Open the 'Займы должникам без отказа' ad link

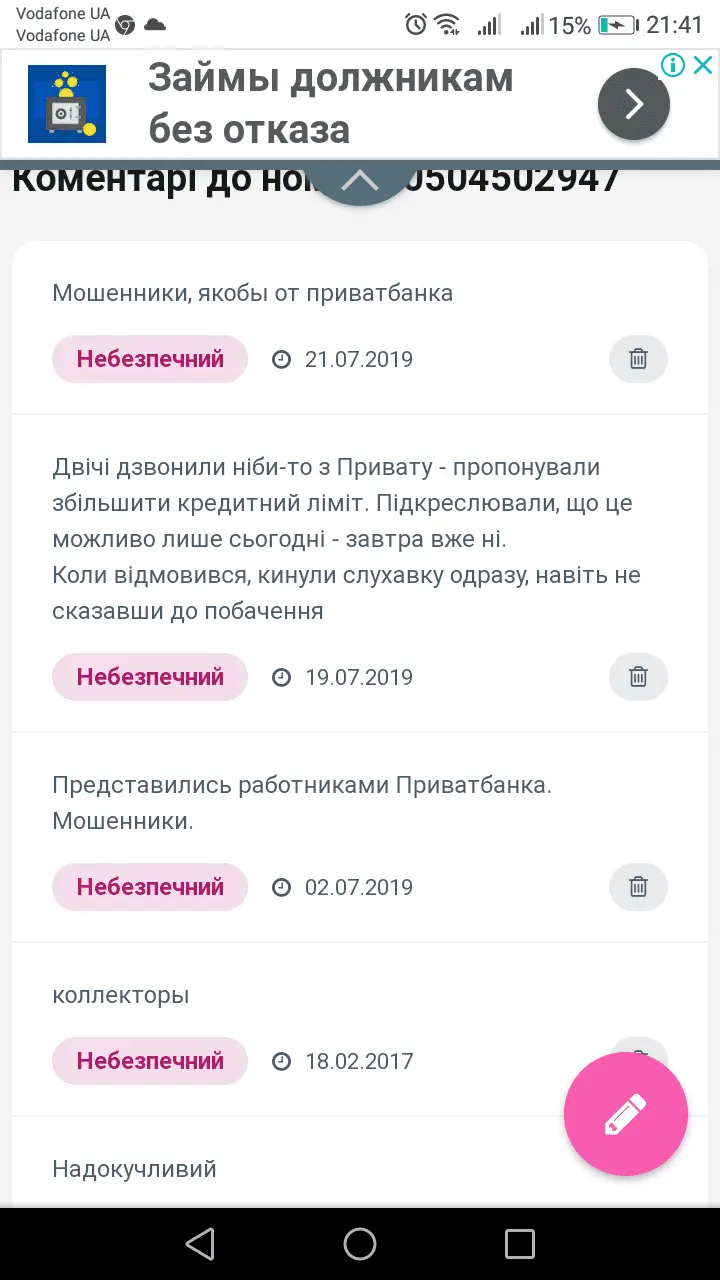pos(330,104)
